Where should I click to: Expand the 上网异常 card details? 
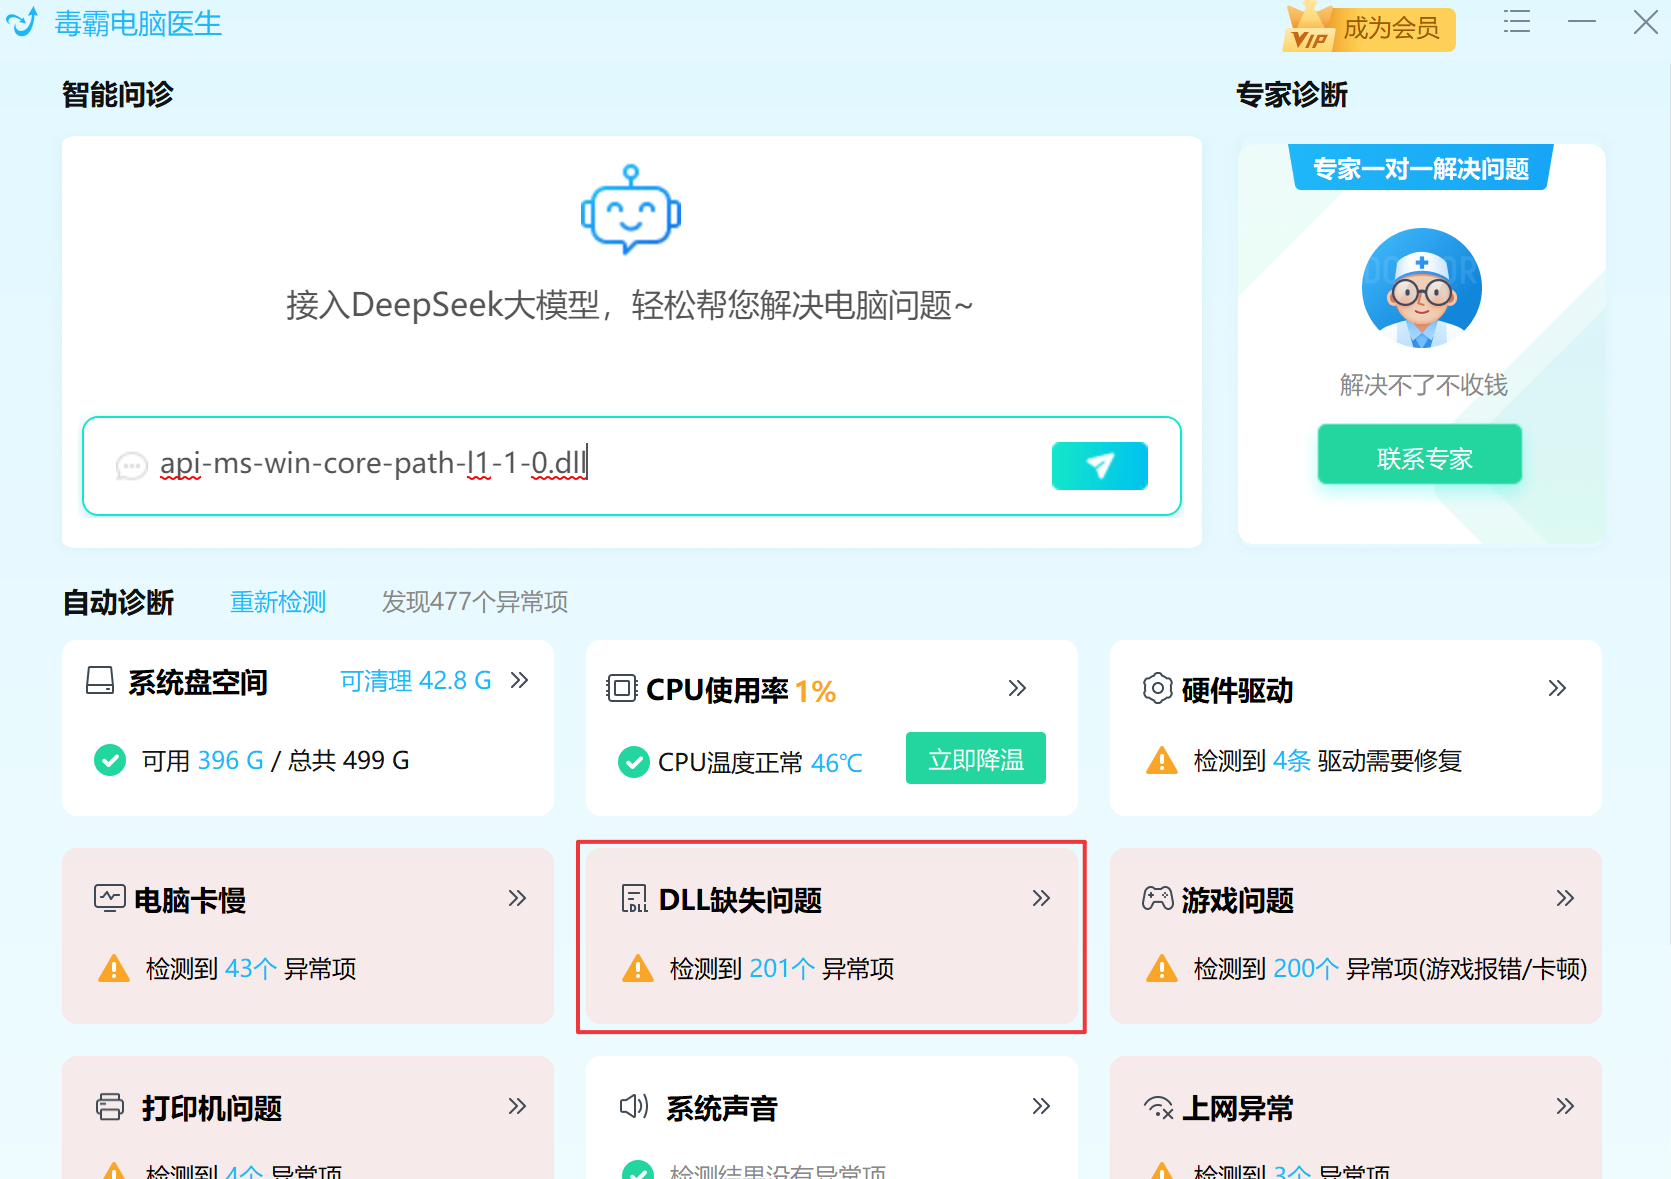point(1564,1107)
